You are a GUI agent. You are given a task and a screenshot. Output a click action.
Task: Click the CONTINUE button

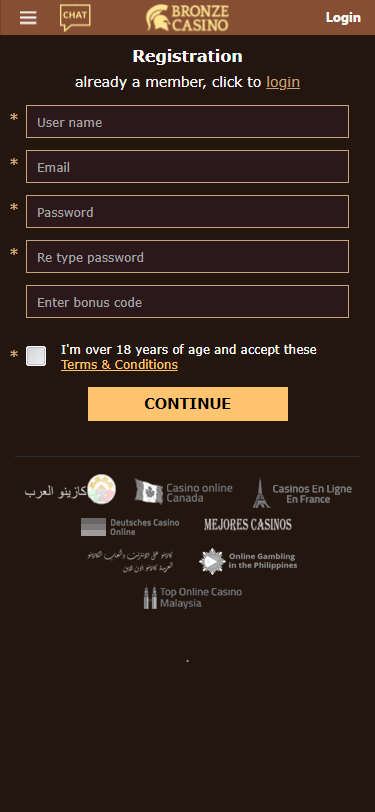(188, 404)
